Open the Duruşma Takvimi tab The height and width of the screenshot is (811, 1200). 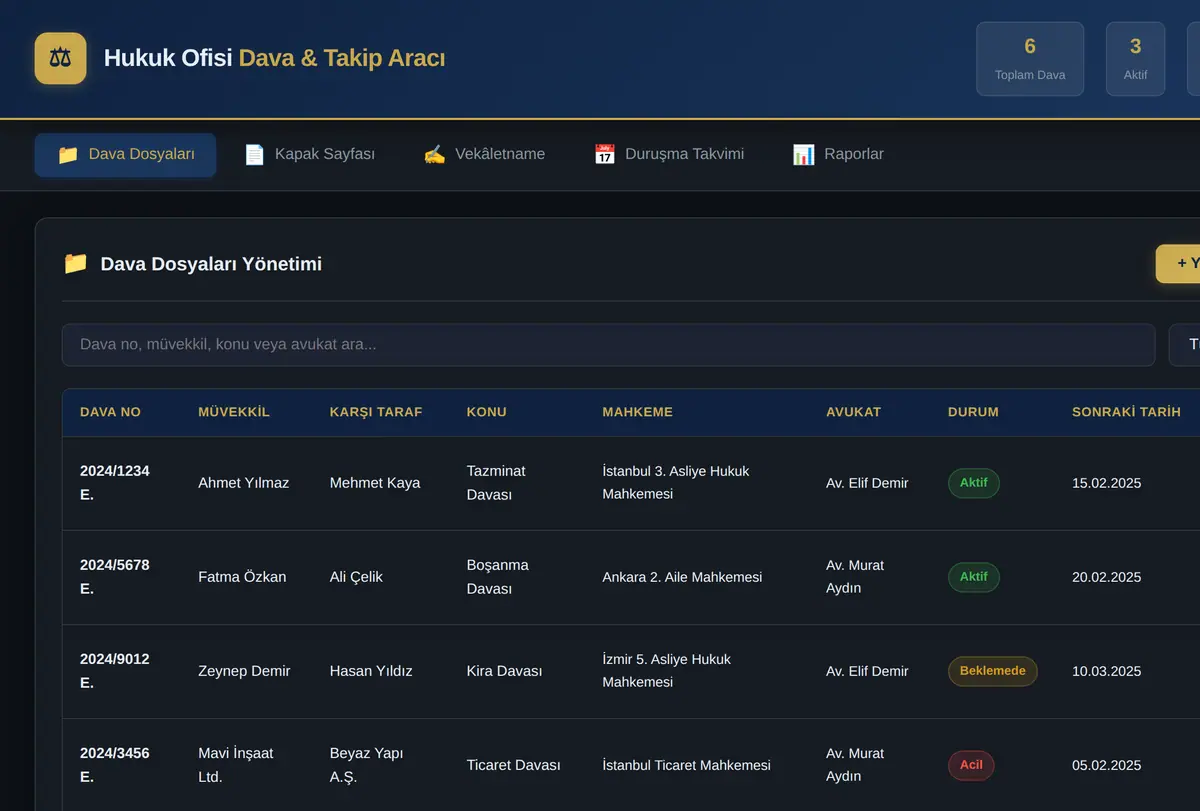point(668,155)
